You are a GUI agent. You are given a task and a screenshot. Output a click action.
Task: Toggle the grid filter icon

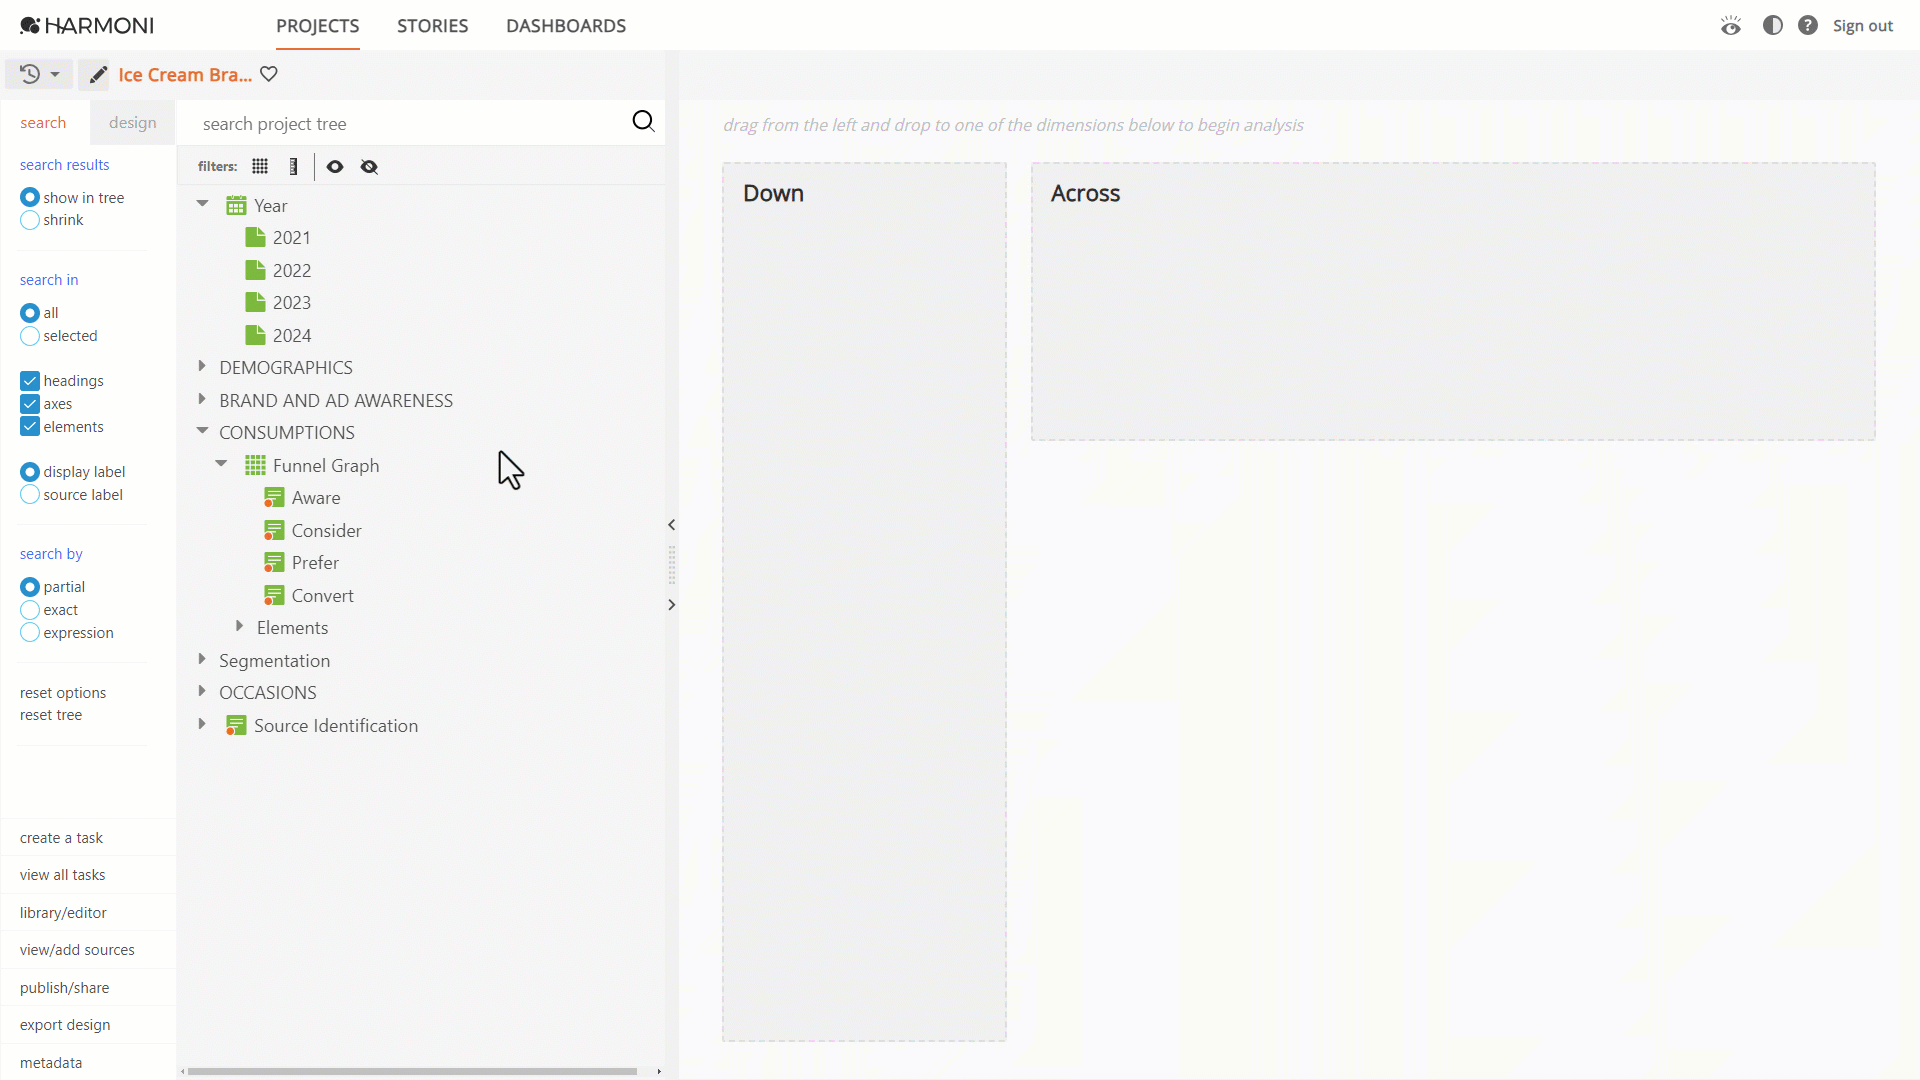(x=260, y=166)
